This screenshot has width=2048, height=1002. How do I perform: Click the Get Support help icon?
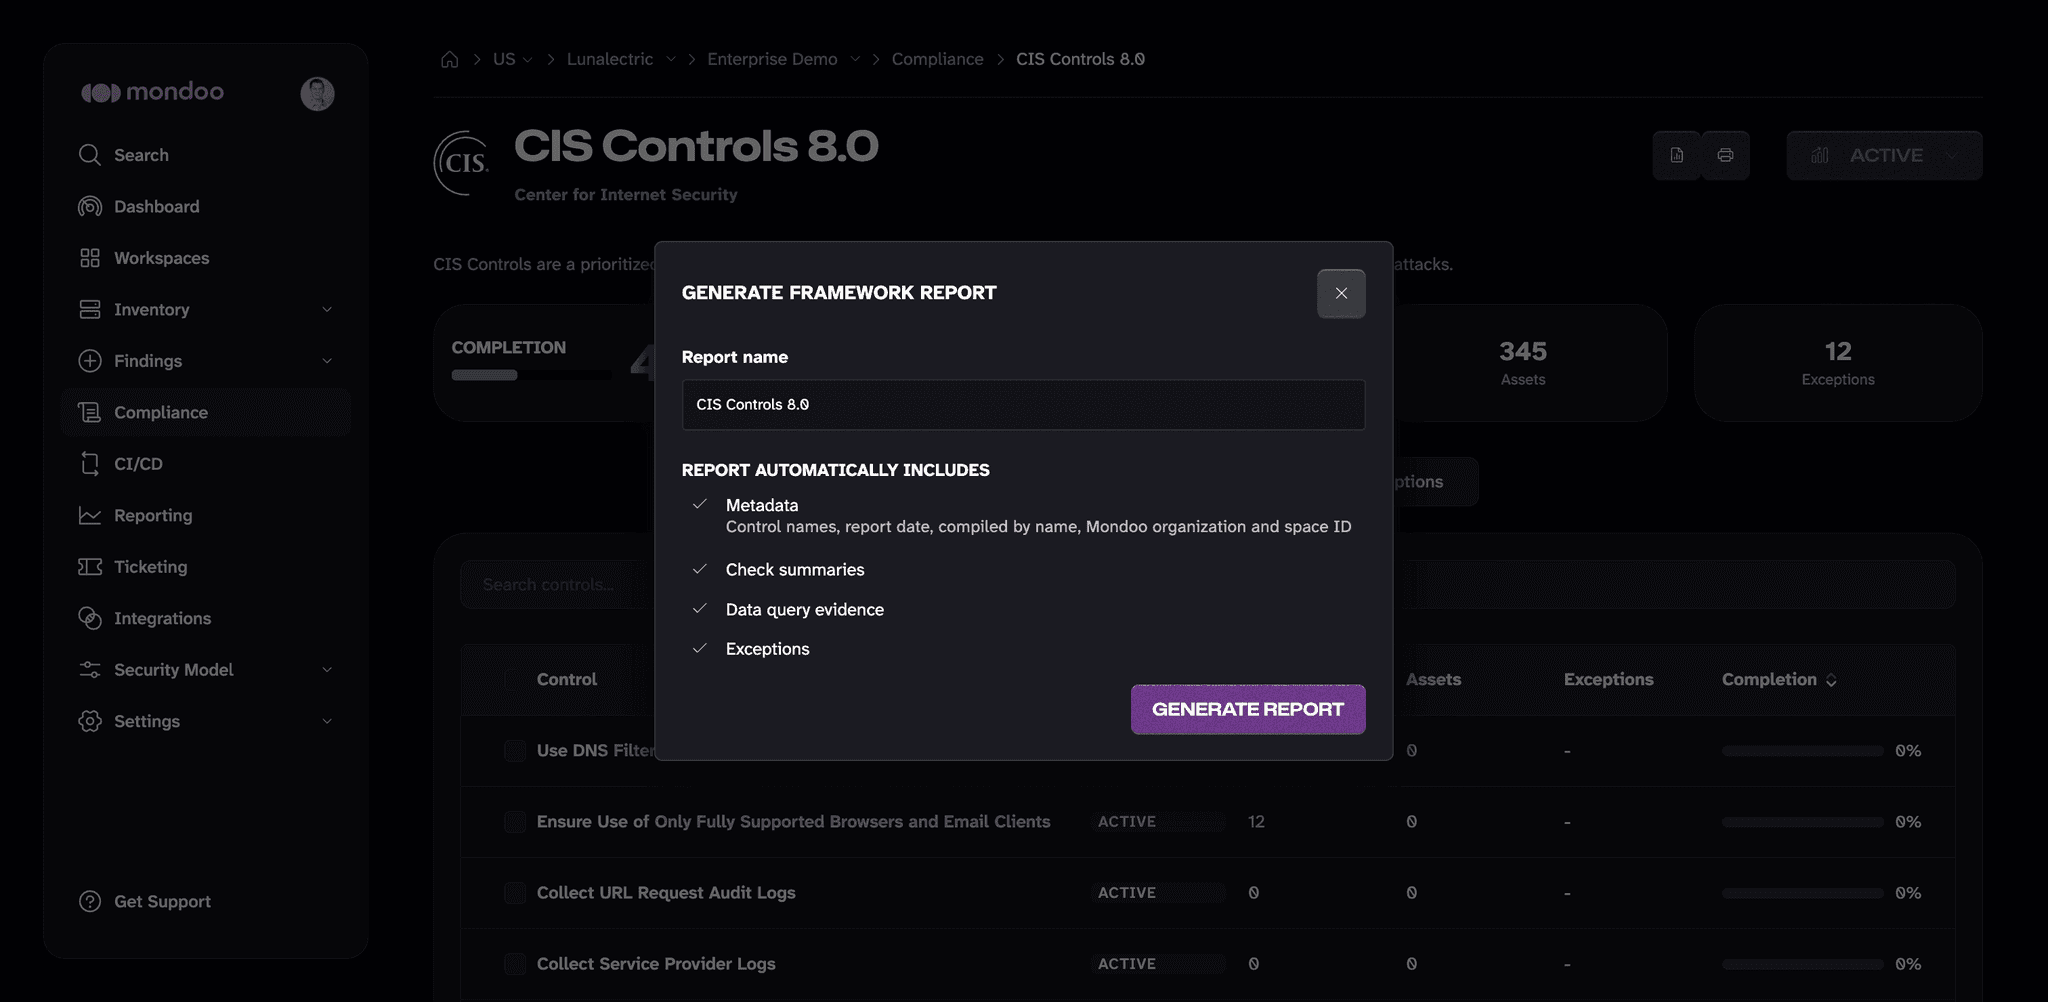click(90, 901)
